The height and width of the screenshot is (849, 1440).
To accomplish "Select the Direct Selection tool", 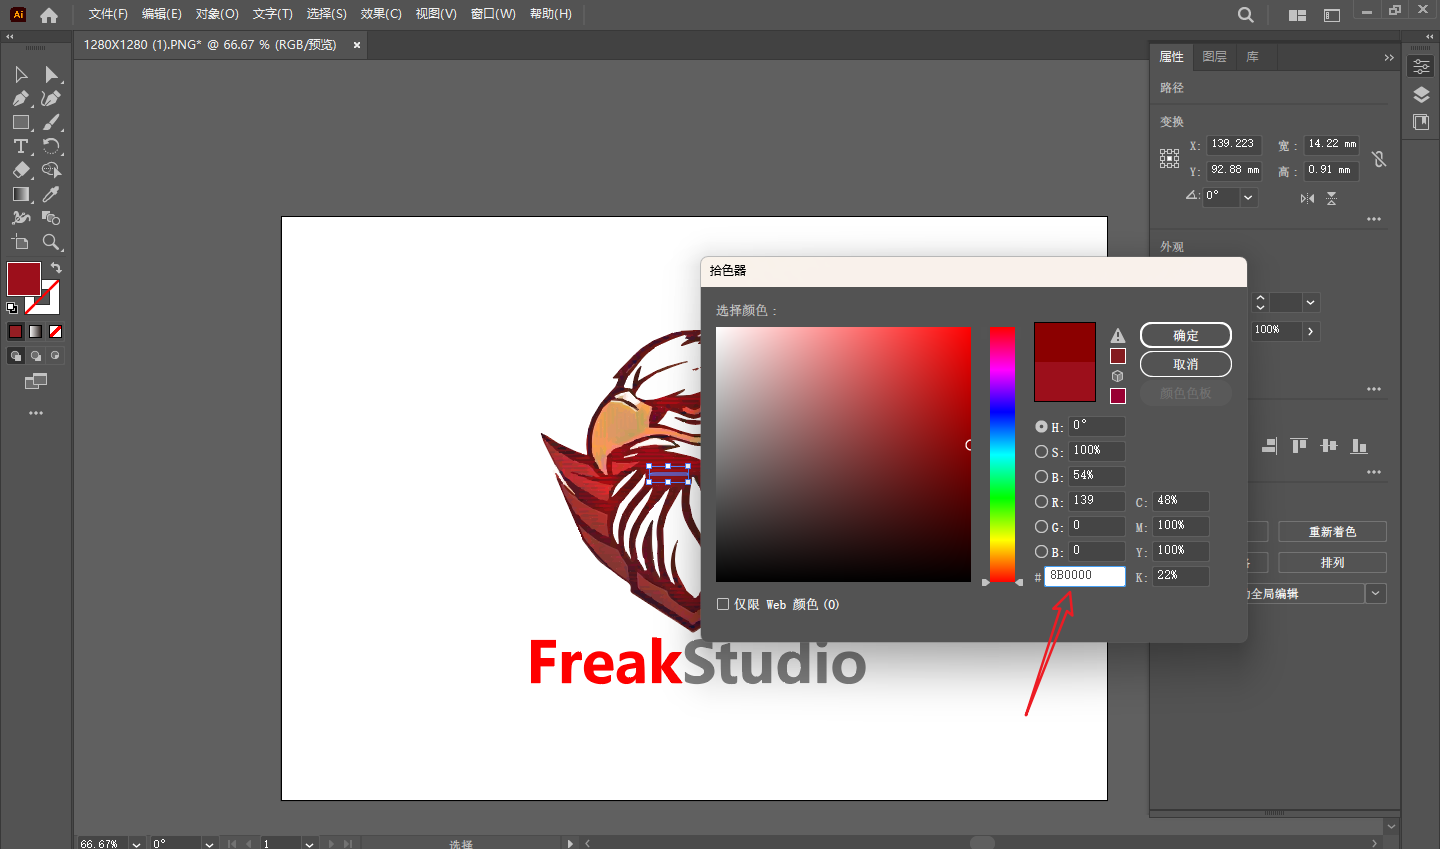I will [52, 75].
